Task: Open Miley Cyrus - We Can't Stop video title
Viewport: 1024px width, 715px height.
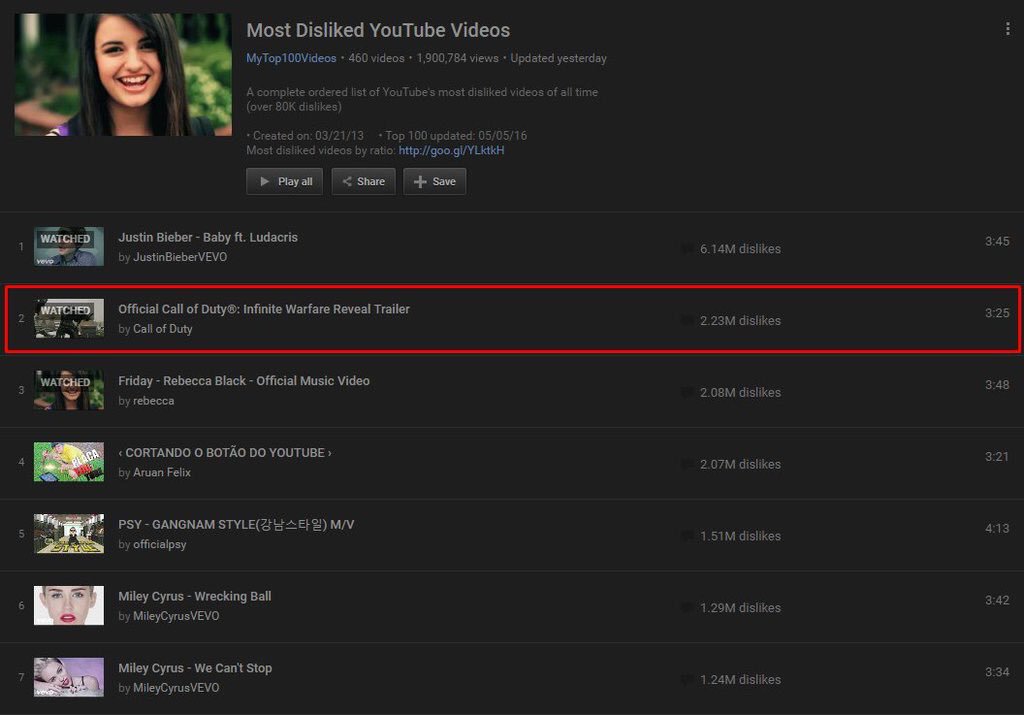Action: 195,668
